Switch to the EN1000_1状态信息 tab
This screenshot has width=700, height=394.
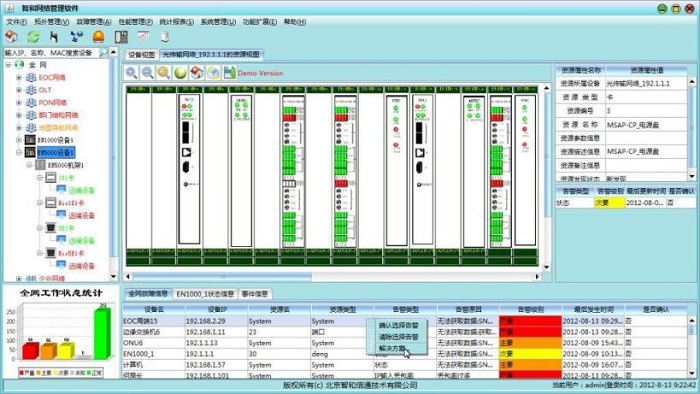coord(205,294)
